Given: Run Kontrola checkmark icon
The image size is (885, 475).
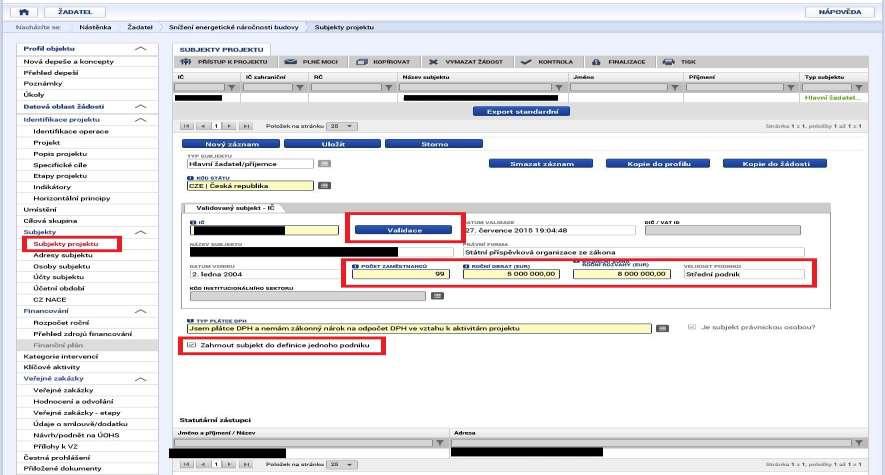Looking at the screenshot, I should point(526,61).
